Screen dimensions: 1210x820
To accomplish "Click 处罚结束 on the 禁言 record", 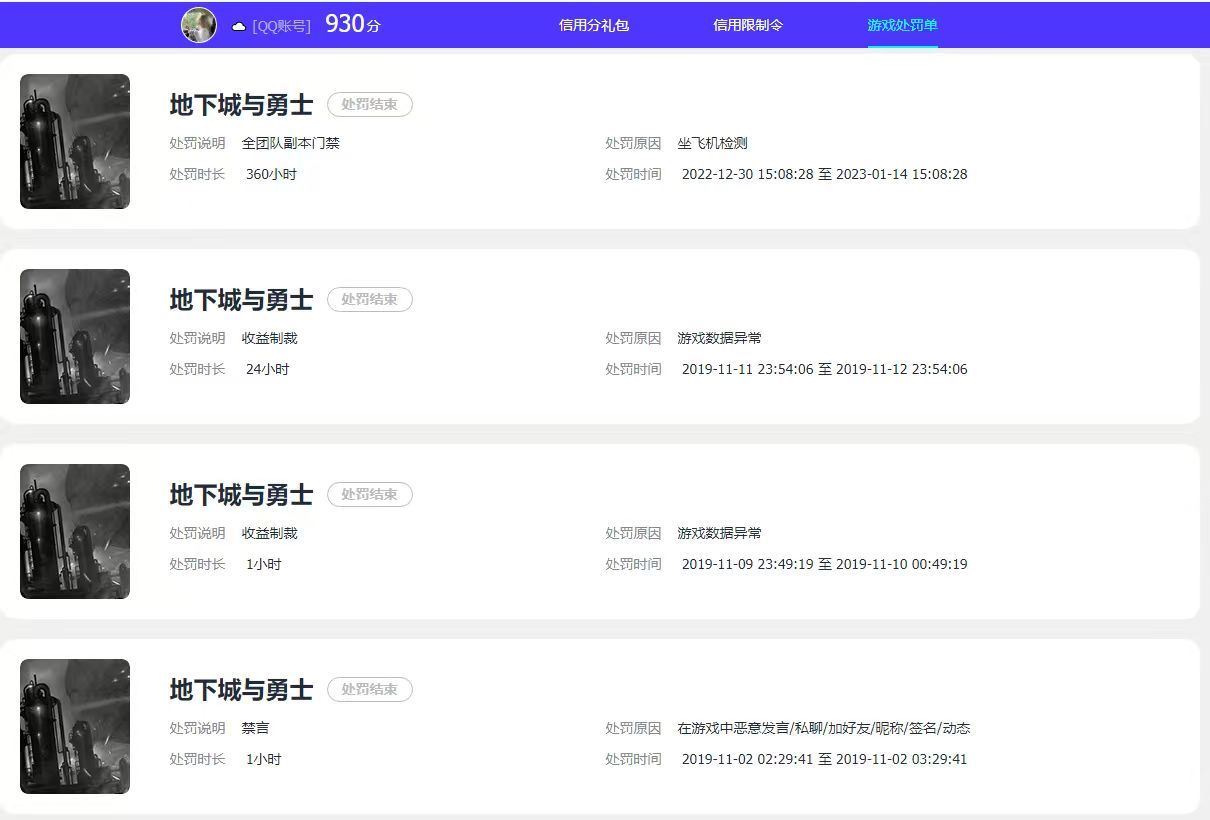I will click(370, 689).
